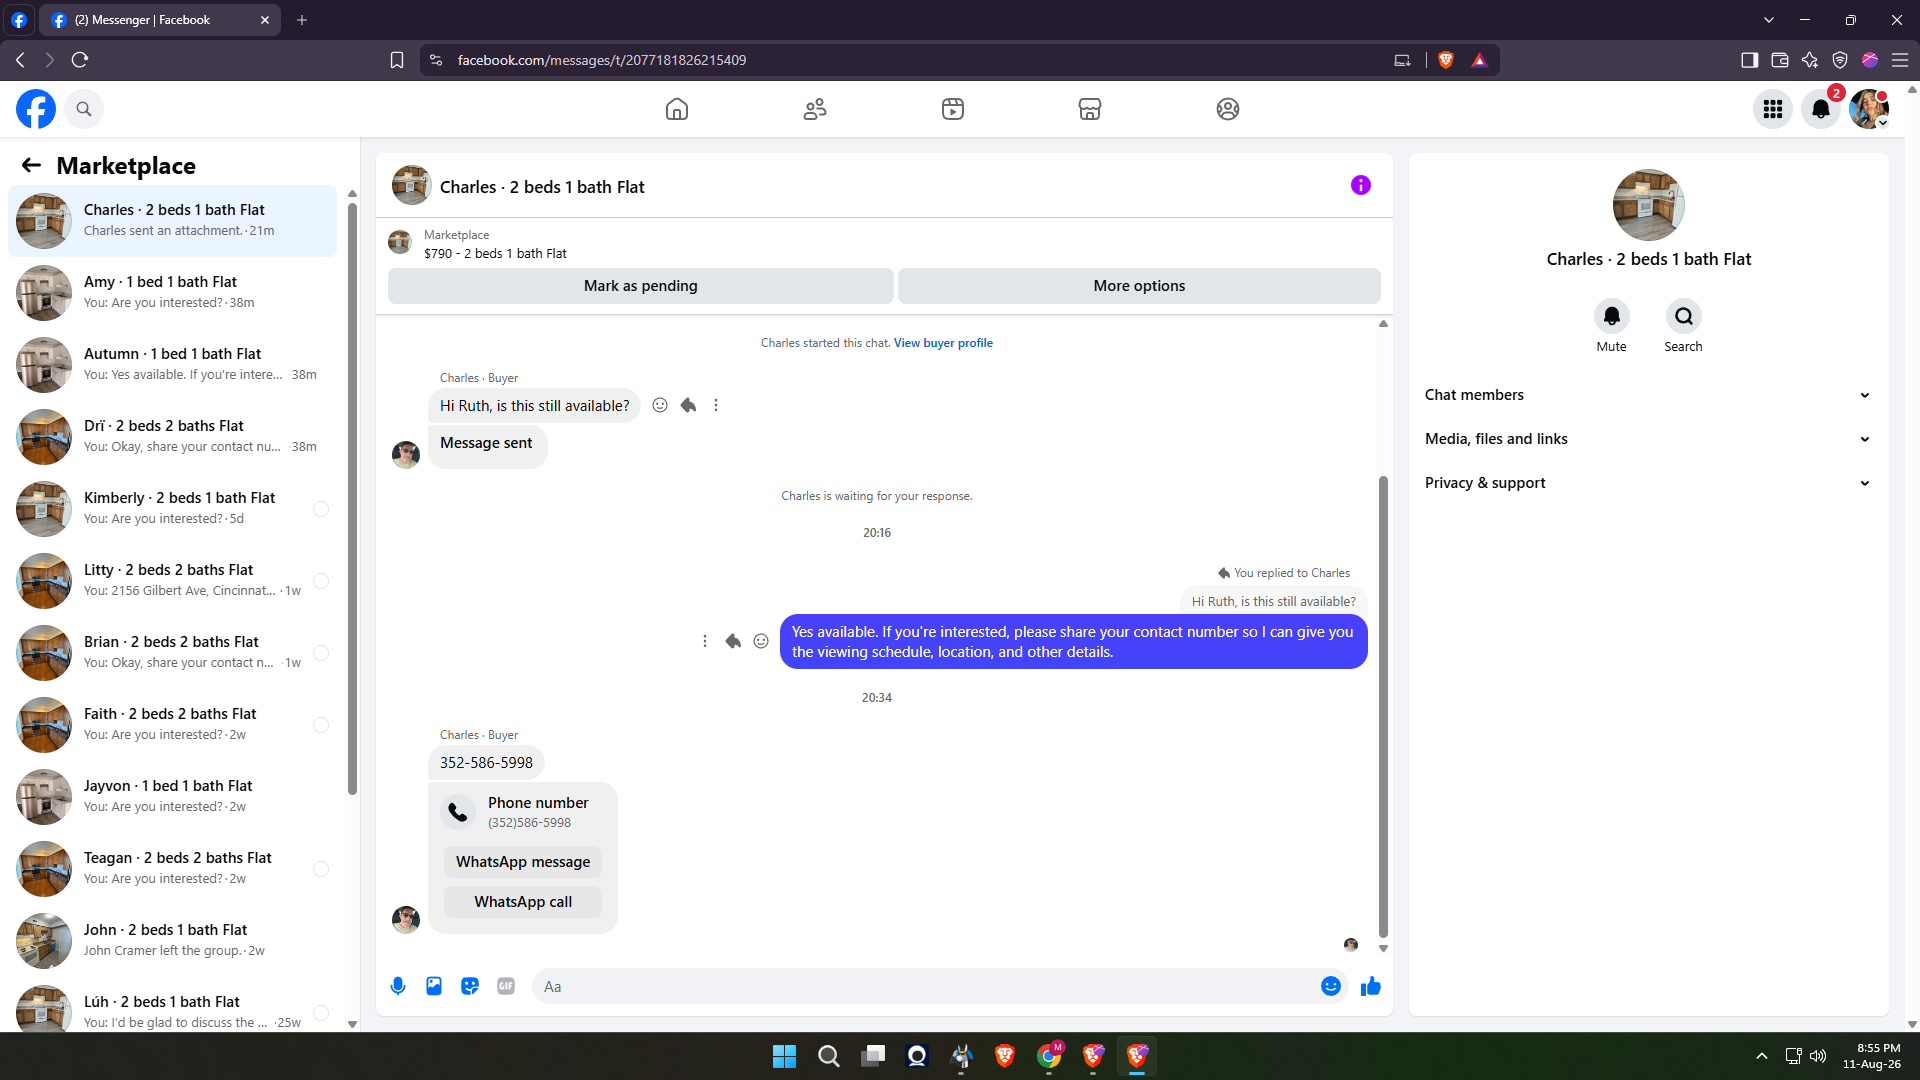This screenshot has height=1080, width=1920.
Task: Expand Privacy & support section
Action: 1648,483
